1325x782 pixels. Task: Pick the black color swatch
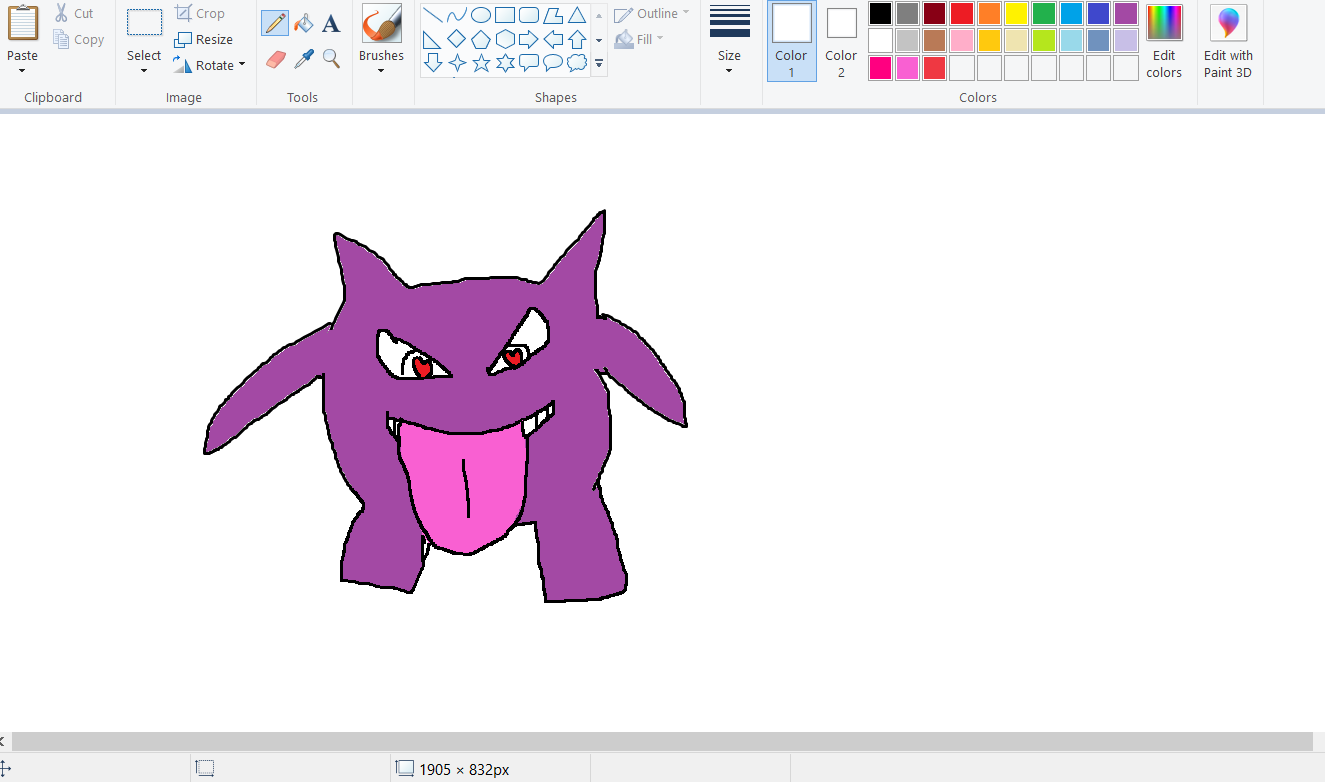point(880,13)
